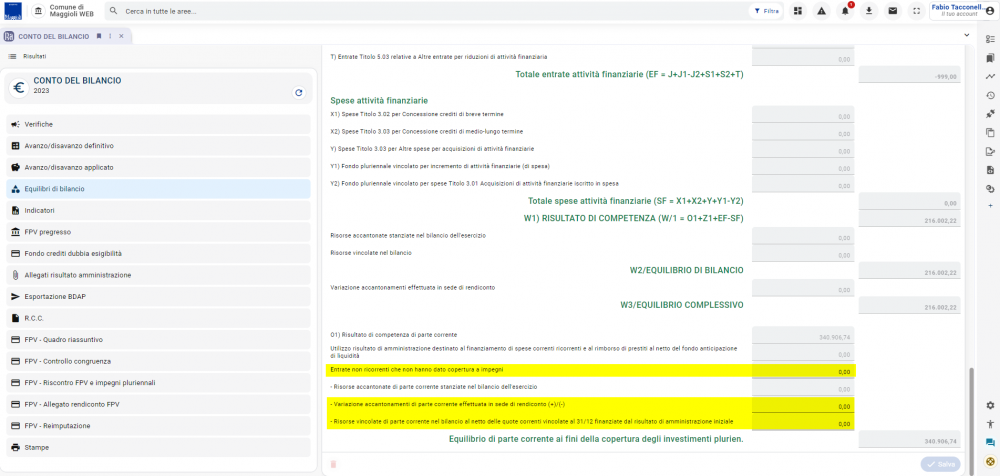Select the CONTO DEL BILANCIO tab
Image resolution: width=1000 pixels, height=476 pixels.
pyautogui.click(x=54, y=36)
